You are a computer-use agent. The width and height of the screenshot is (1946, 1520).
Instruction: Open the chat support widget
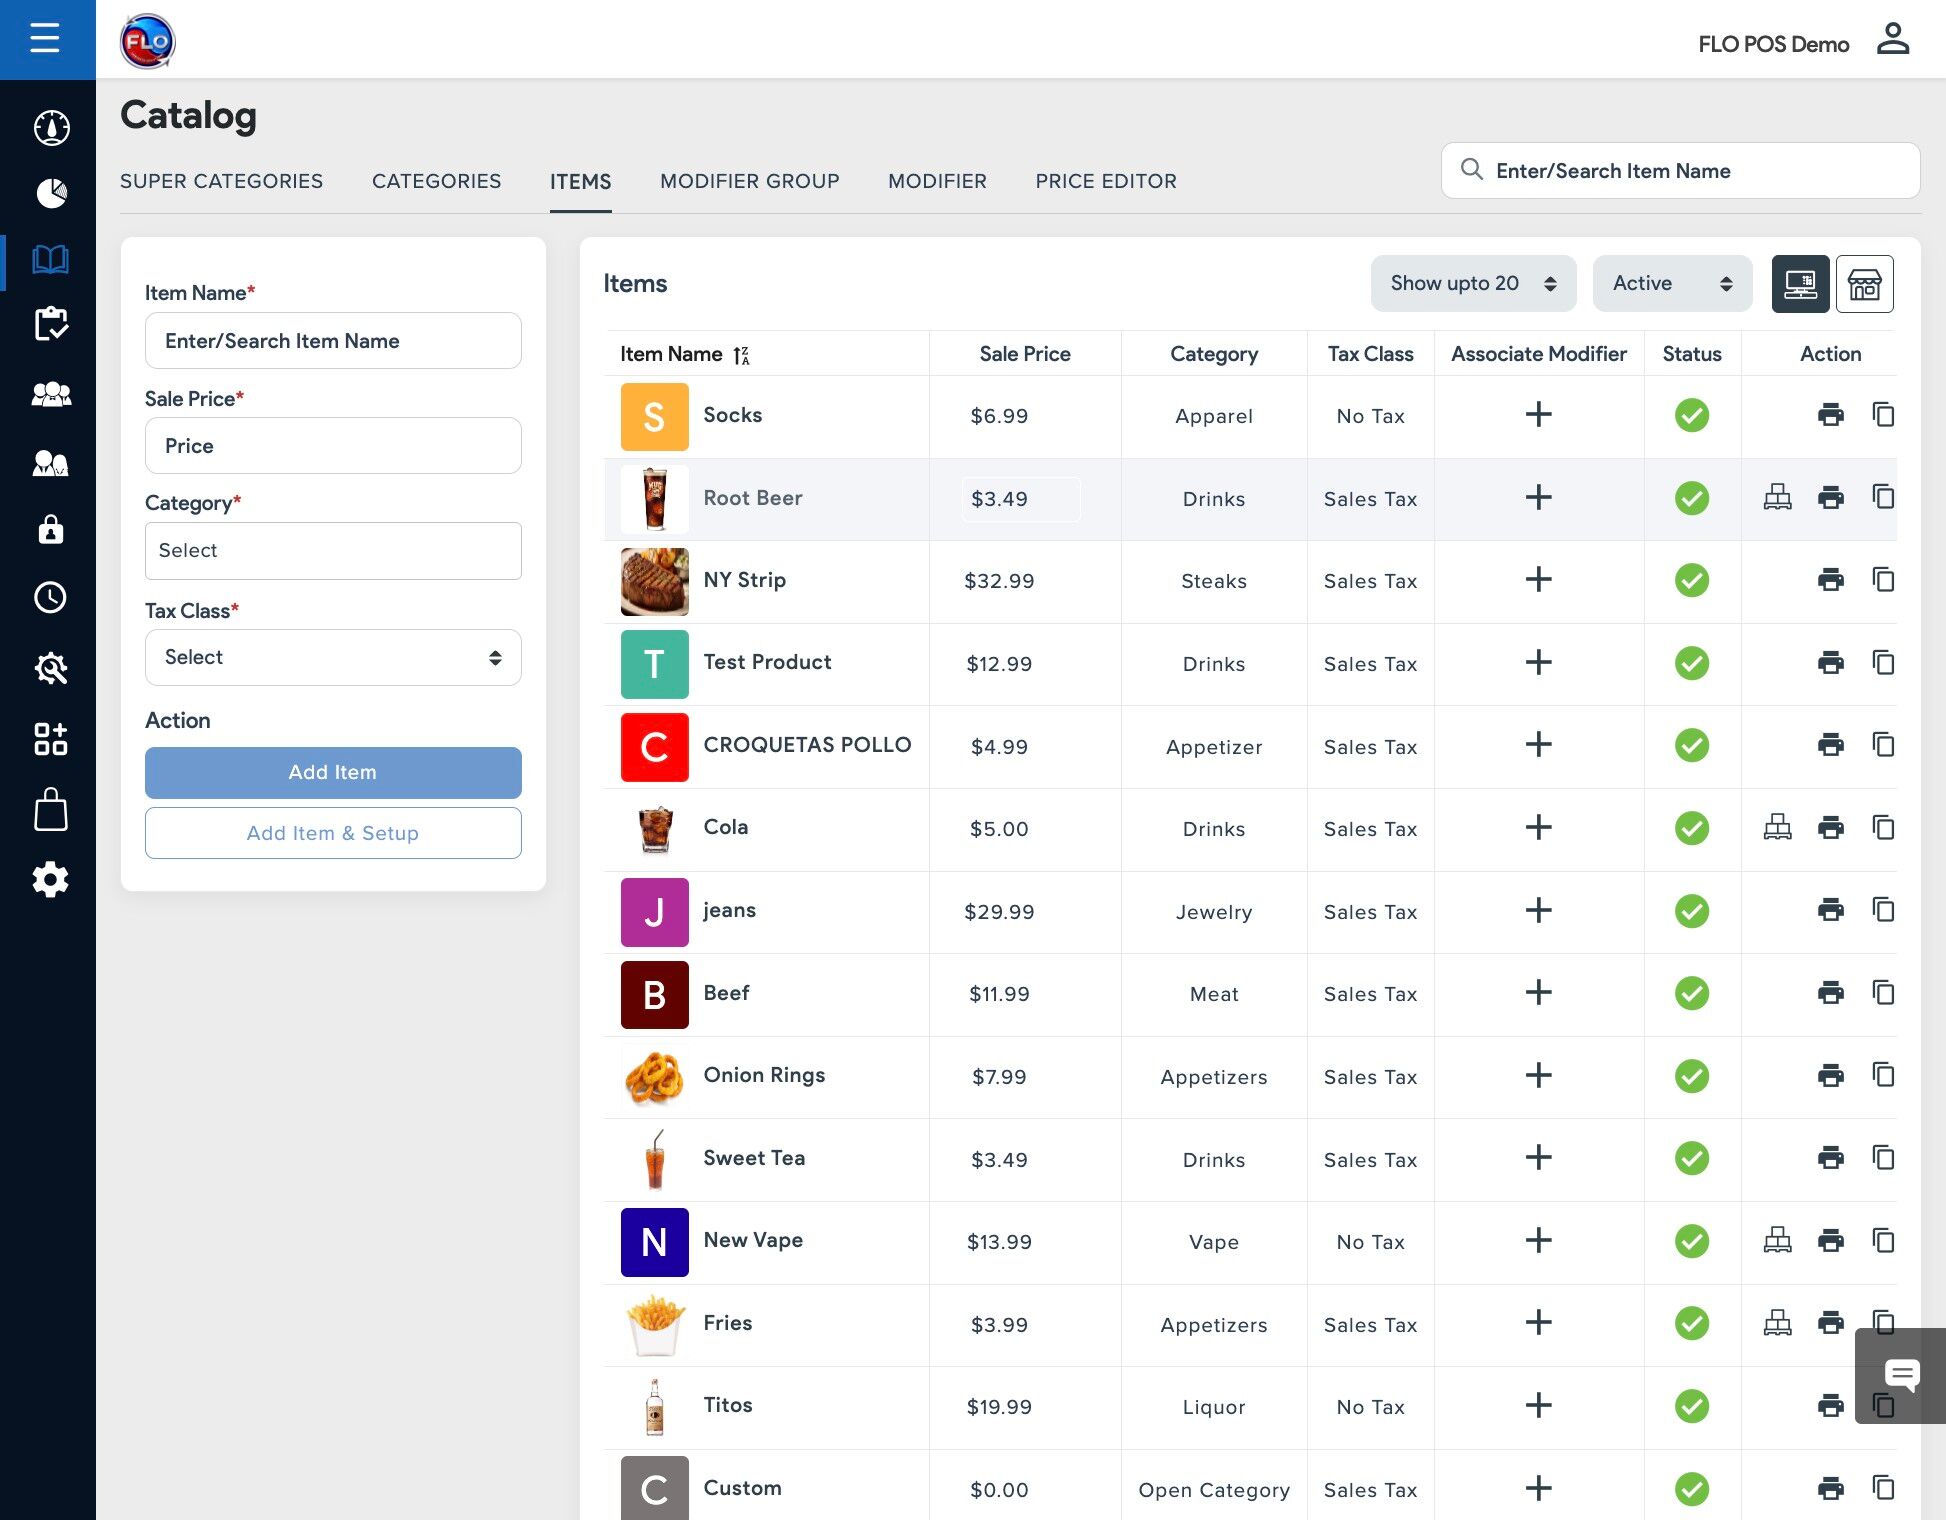tap(1901, 1375)
